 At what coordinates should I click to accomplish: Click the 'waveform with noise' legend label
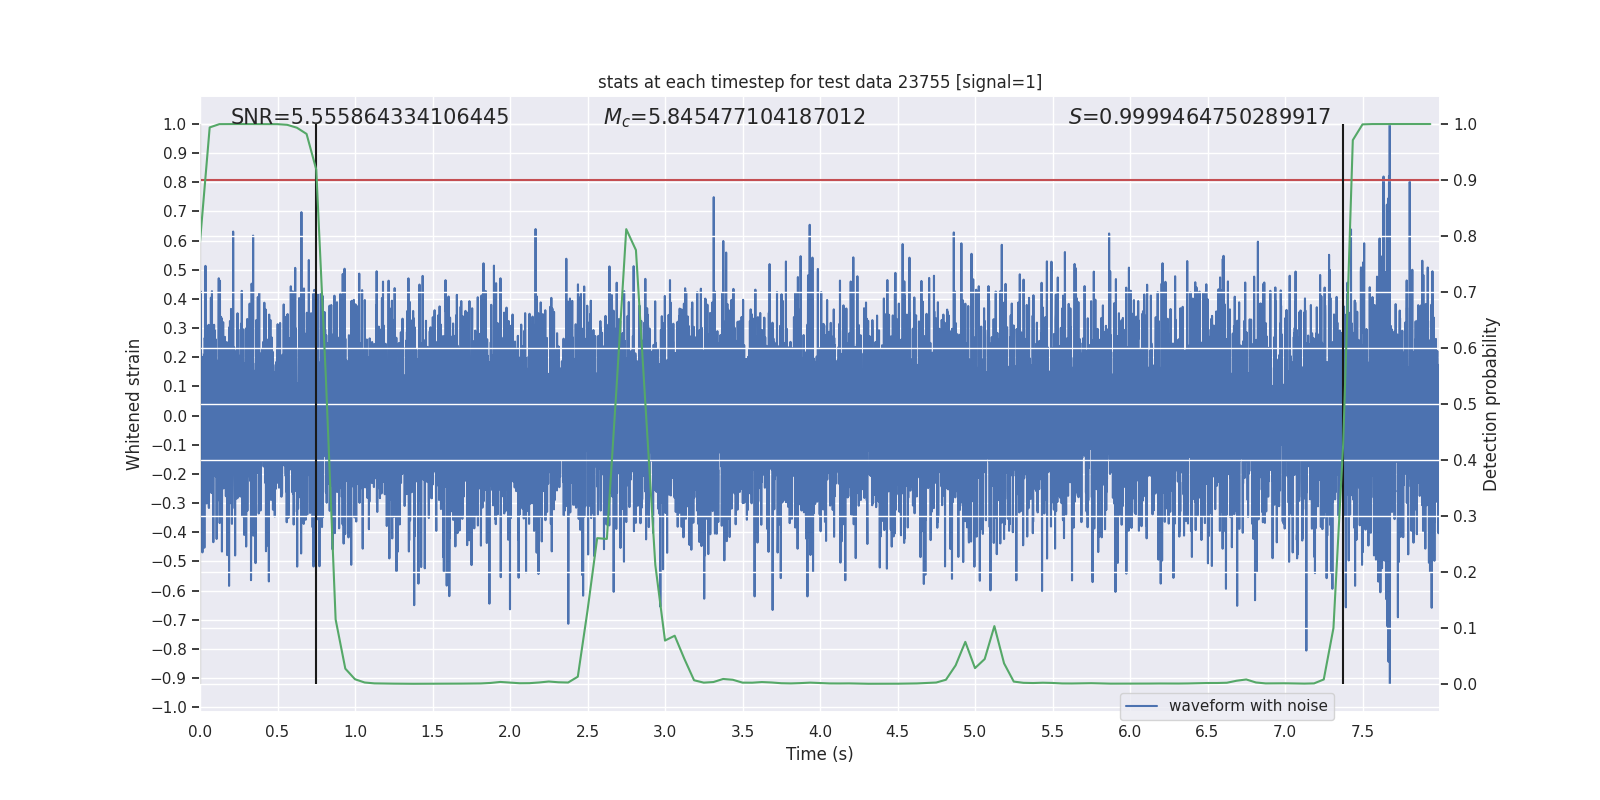pos(1247,706)
